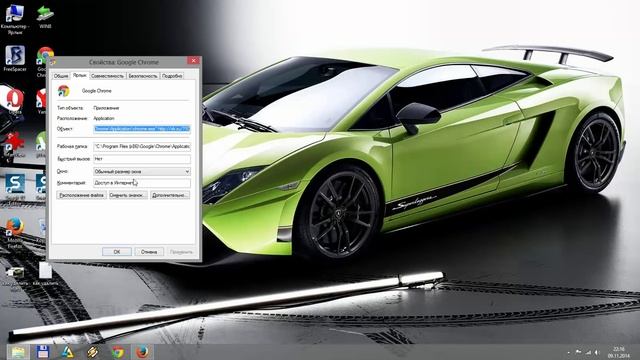Click the gold striped taskbar icon
The width and height of the screenshot is (640, 360).
(x=93, y=351)
